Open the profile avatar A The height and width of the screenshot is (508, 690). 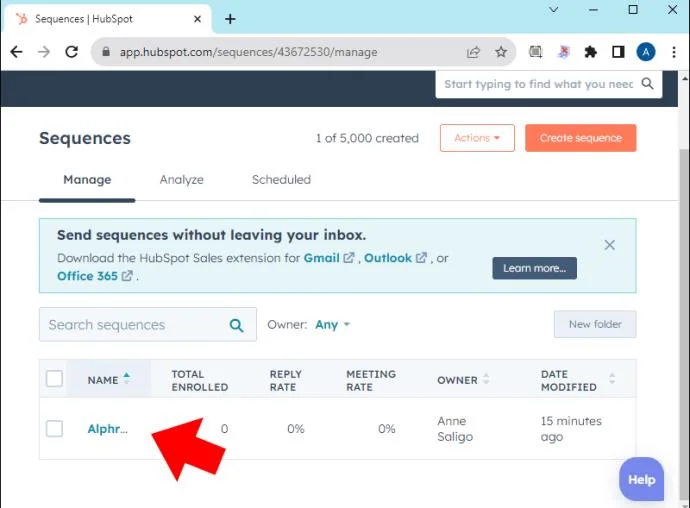pos(646,52)
